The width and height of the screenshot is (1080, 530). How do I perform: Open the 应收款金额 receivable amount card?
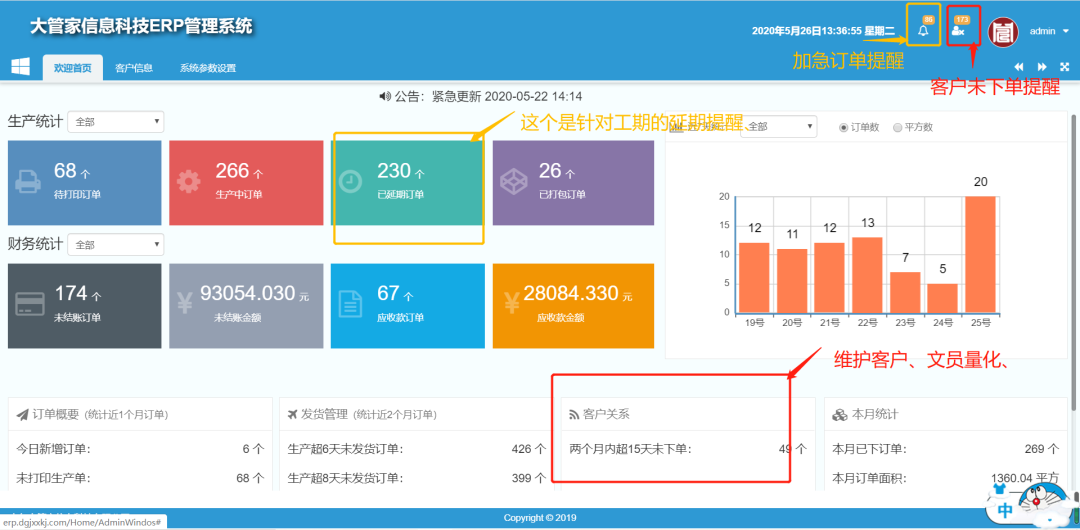click(573, 306)
